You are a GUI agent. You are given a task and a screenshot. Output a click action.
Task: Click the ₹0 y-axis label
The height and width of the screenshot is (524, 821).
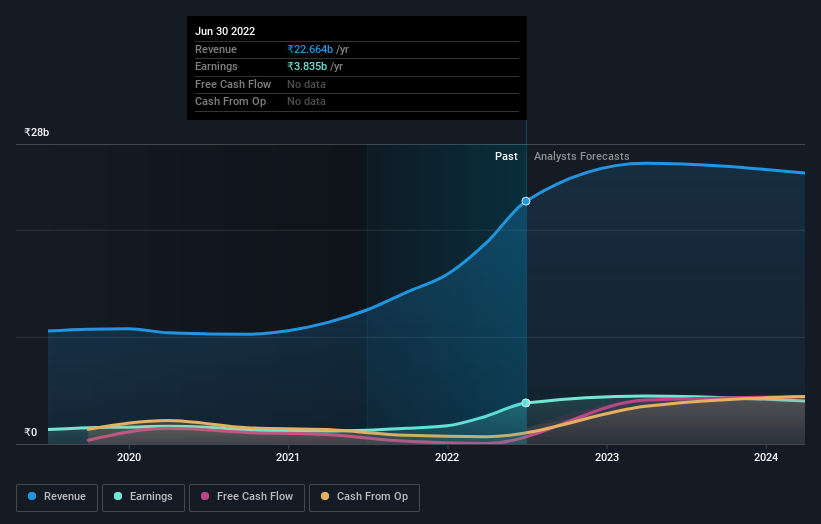click(x=31, y=432)
